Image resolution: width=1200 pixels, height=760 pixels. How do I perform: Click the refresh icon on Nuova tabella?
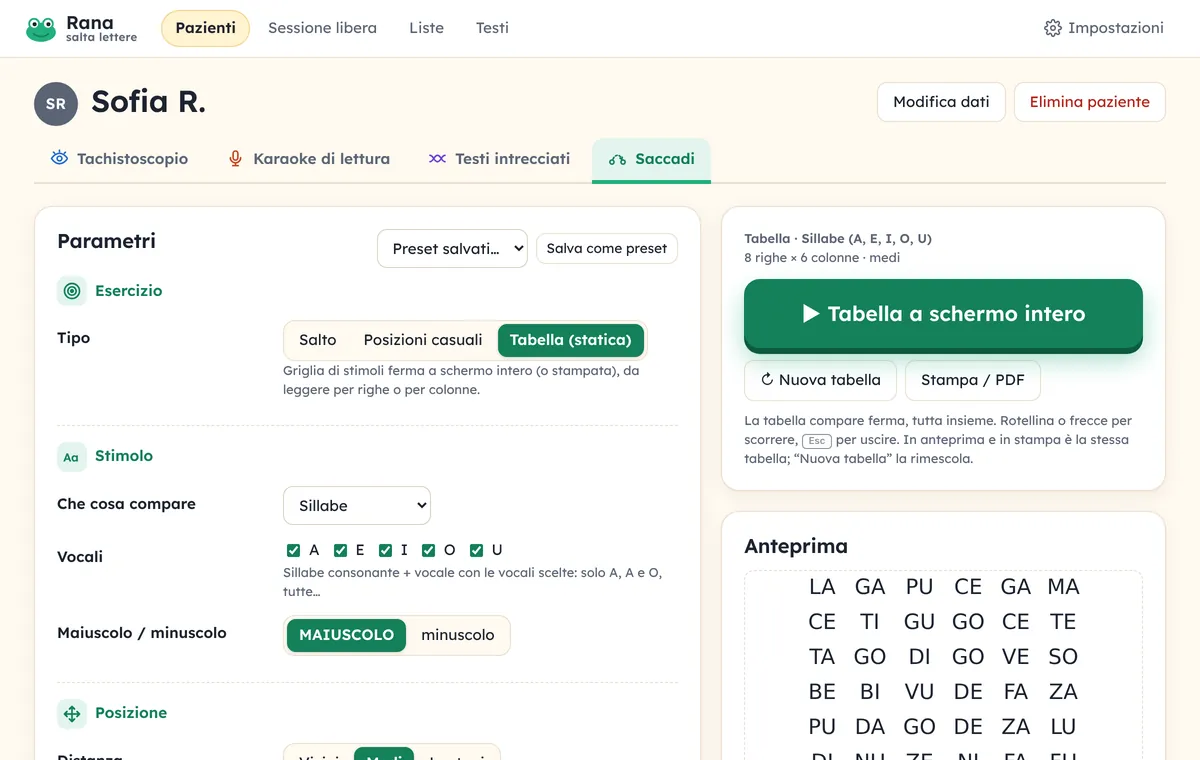(x=767, y=380)
